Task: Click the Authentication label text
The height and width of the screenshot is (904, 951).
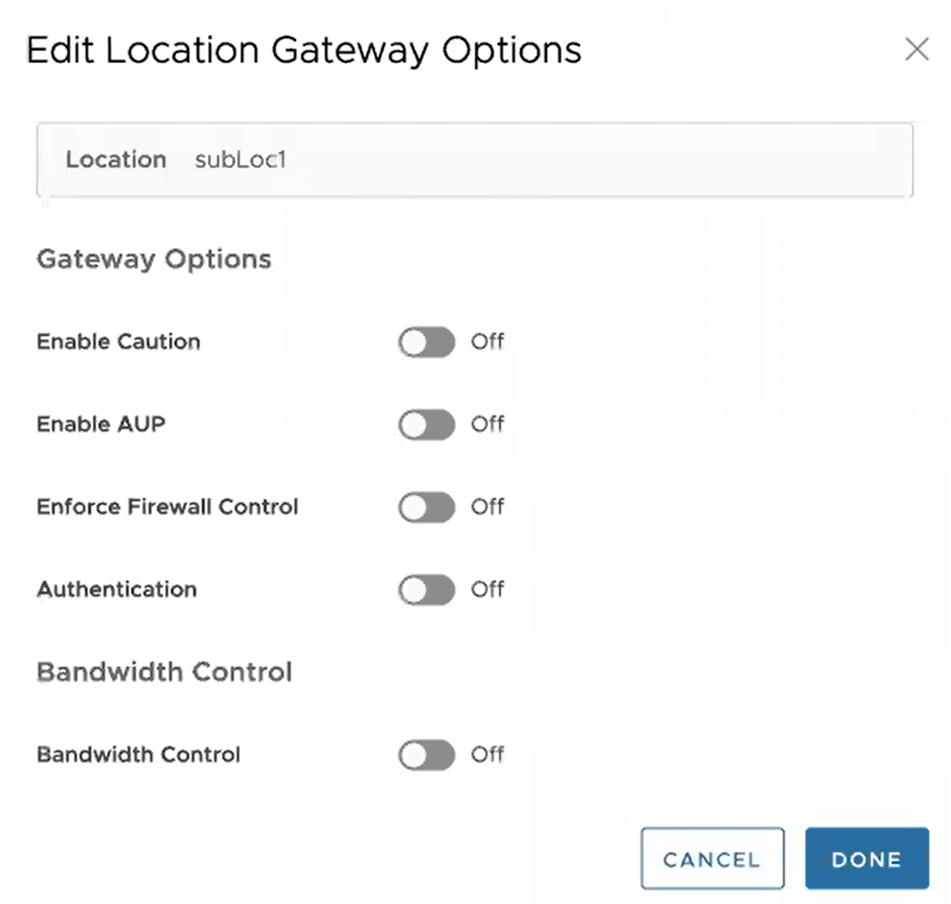Action: [116, 590]
